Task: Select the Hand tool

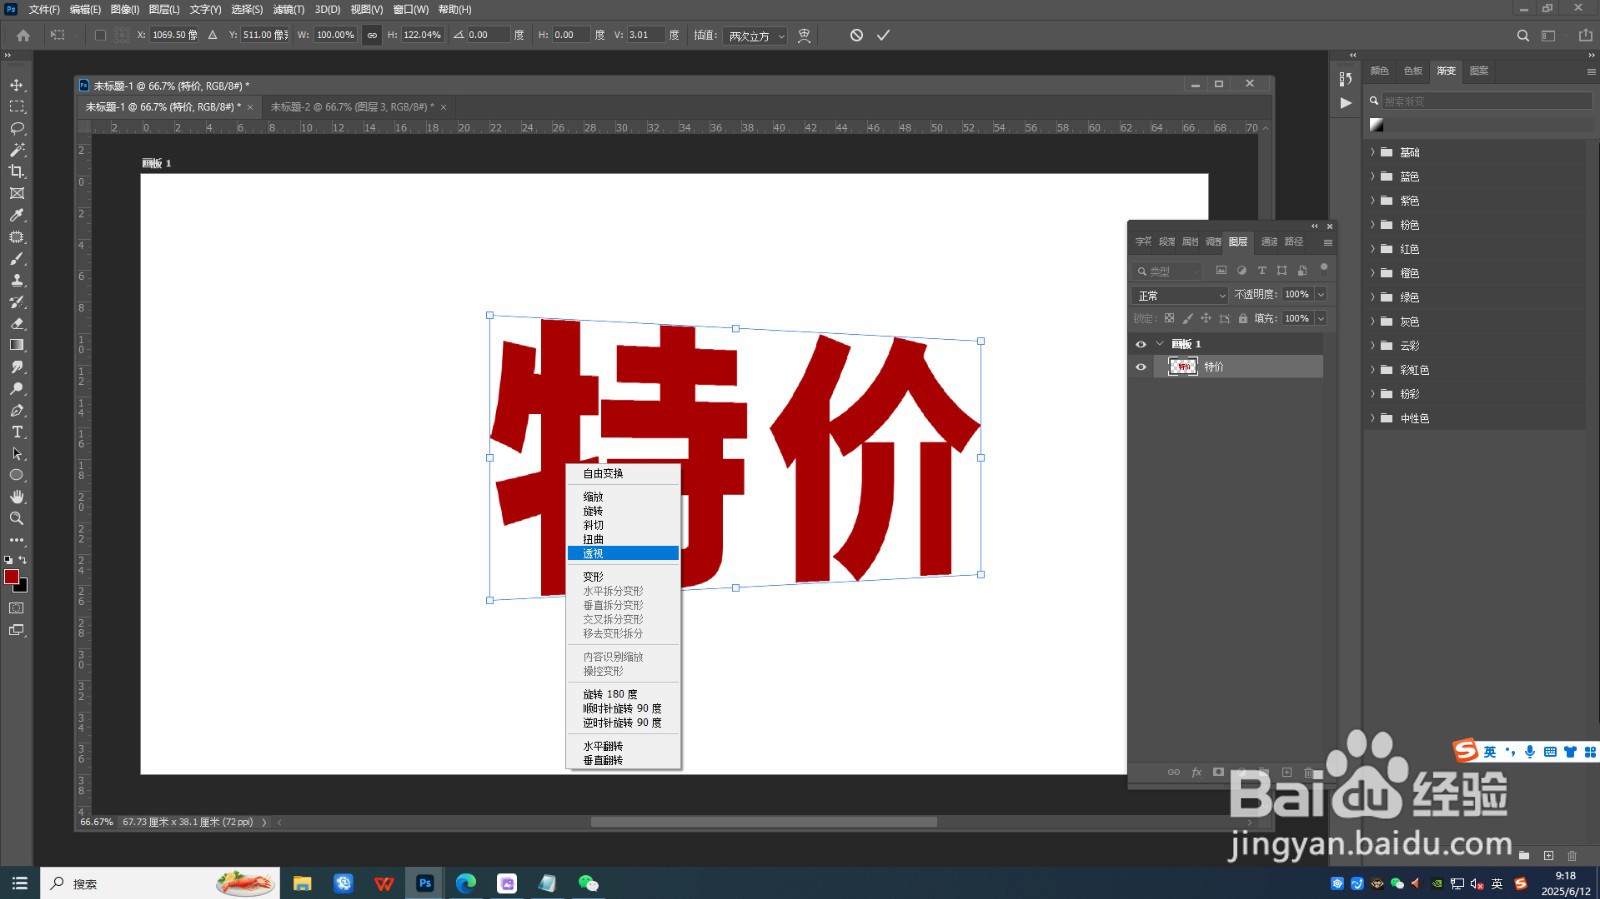Action: 17,497
